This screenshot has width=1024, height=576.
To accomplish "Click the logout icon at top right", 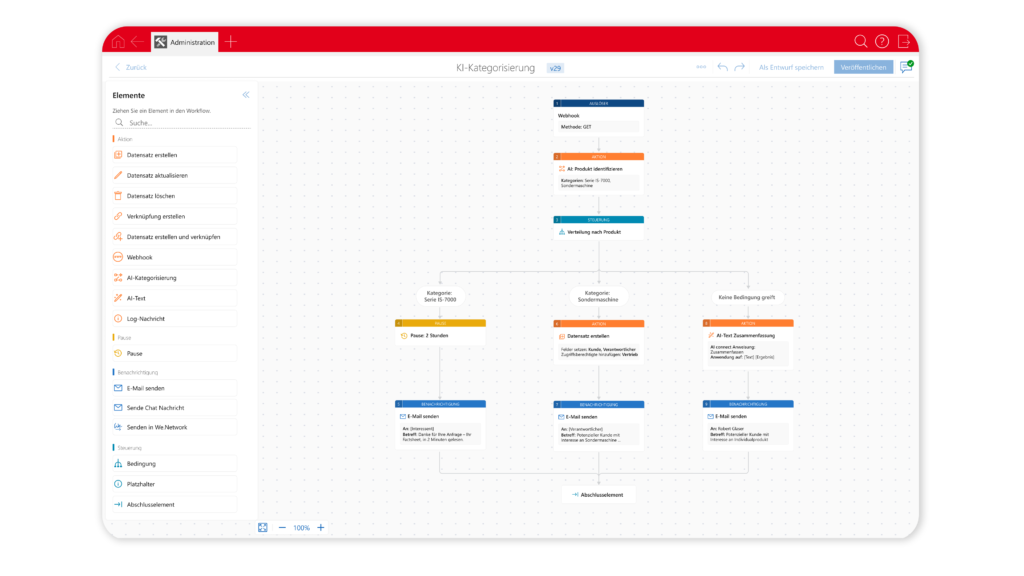I will pos(904,41).
